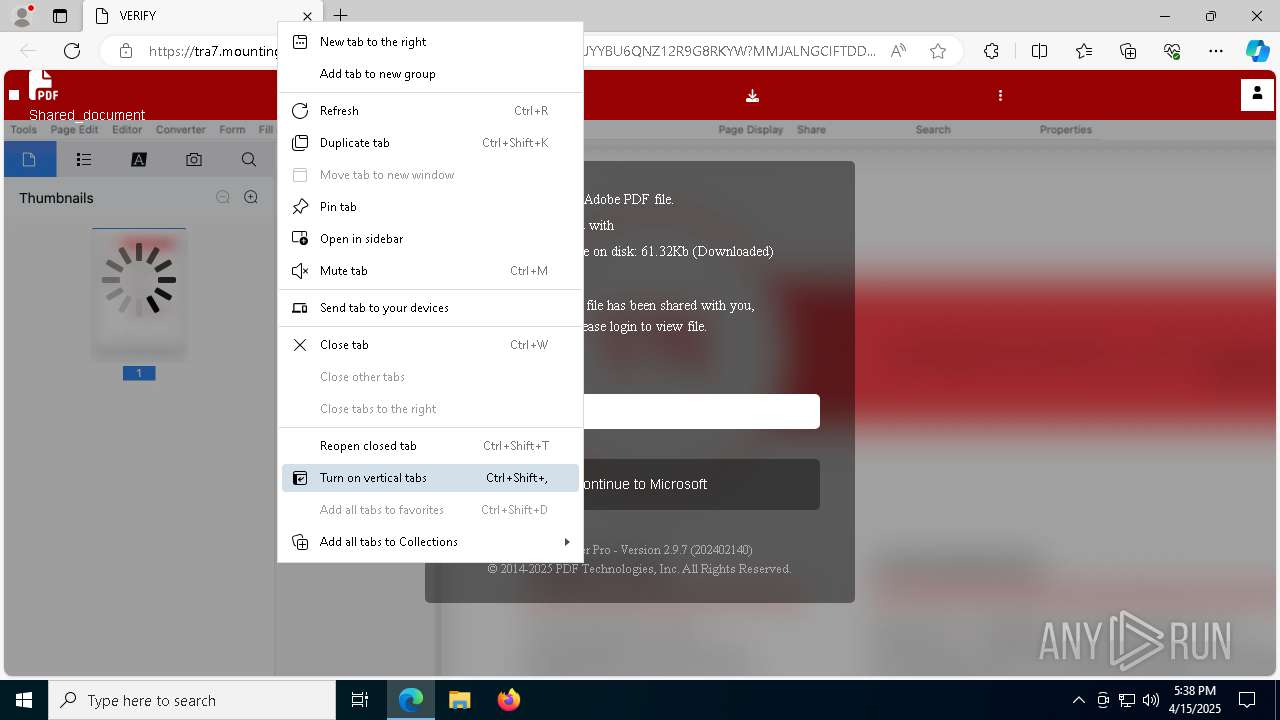Click the Read aloud icon
Screen dimensions: 1280x720
[898, 51]
